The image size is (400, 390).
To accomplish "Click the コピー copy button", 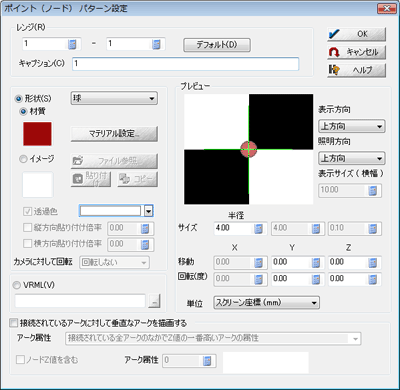I will tap(137, 179).
